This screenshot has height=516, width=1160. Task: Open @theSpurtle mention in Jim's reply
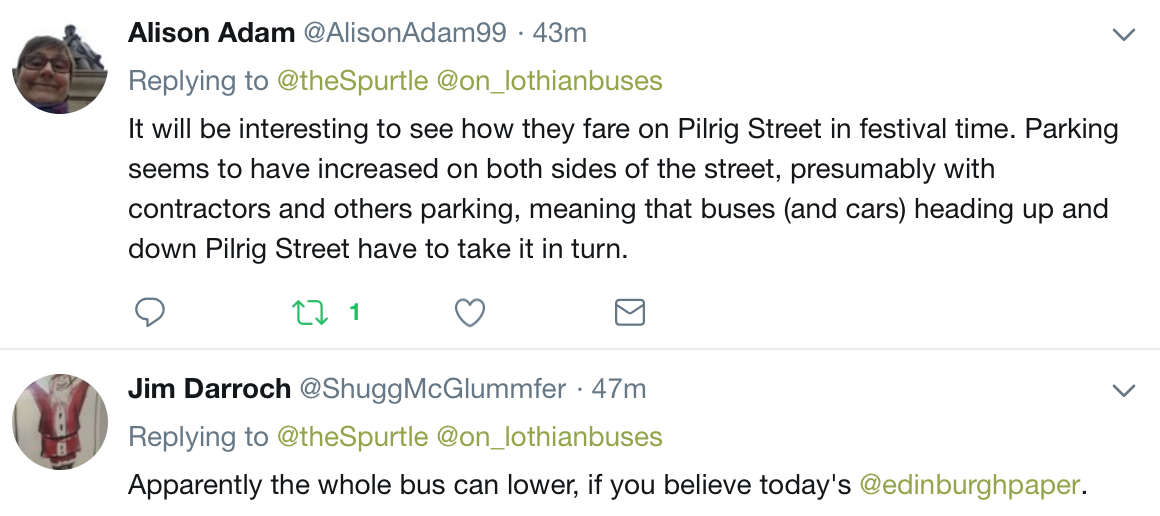352,437
